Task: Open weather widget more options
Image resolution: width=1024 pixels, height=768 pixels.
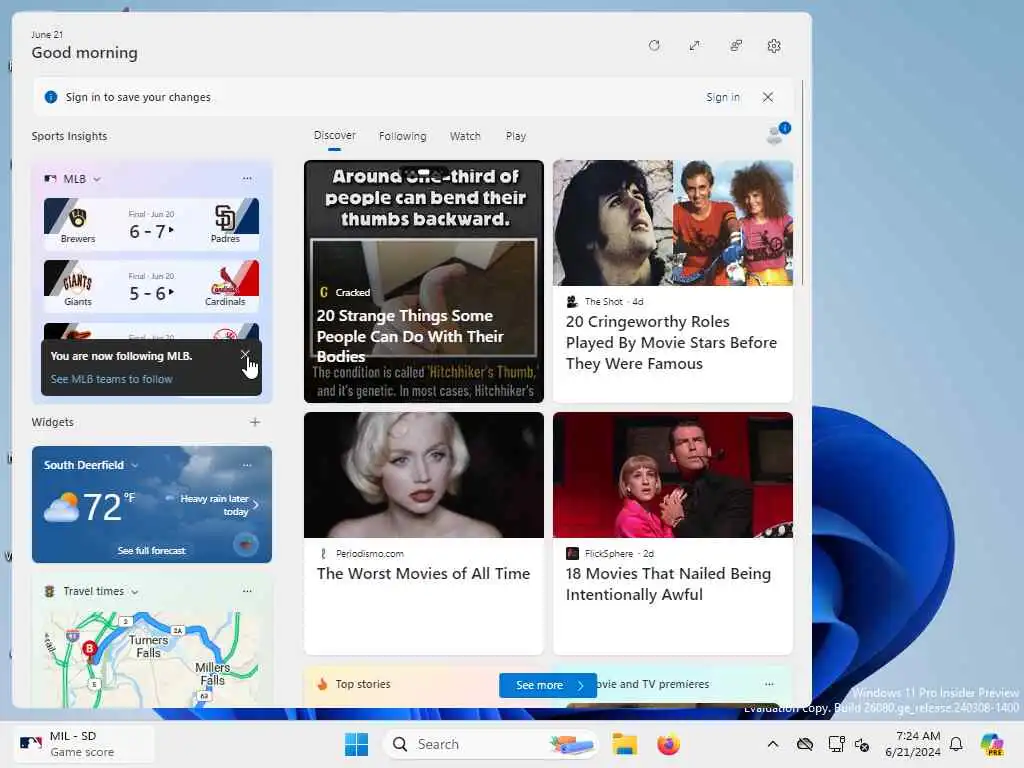Action: pos(247,465)
